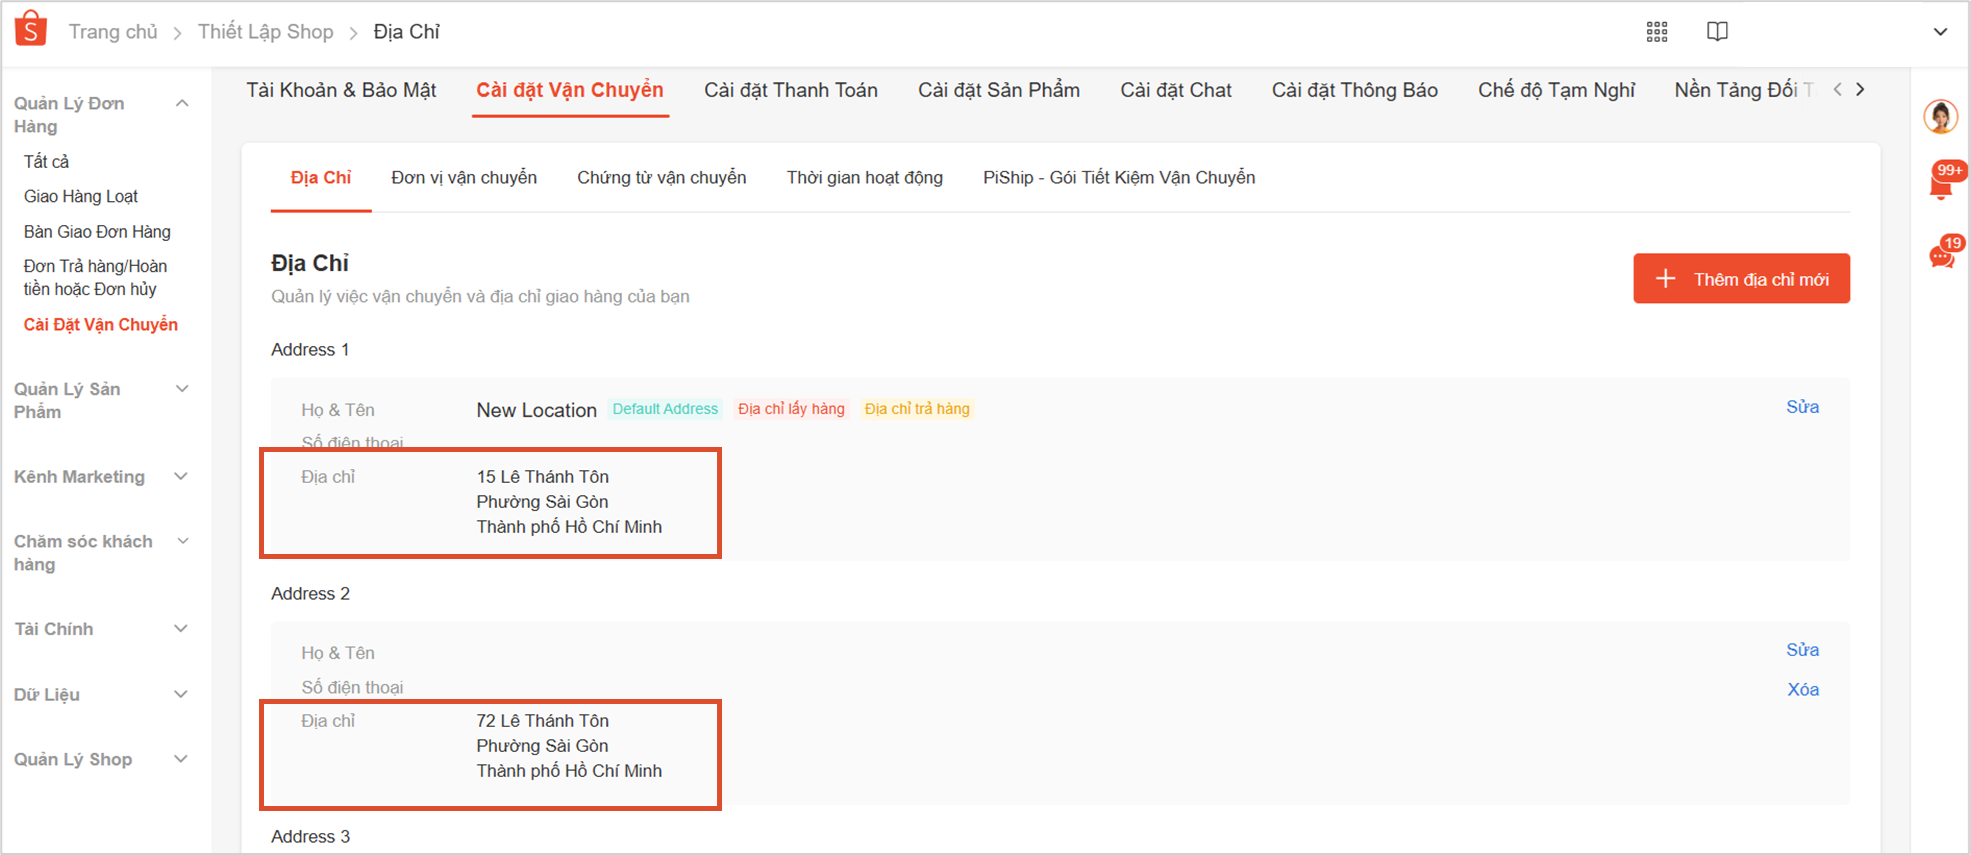Open the apps grid icon

1656,32
